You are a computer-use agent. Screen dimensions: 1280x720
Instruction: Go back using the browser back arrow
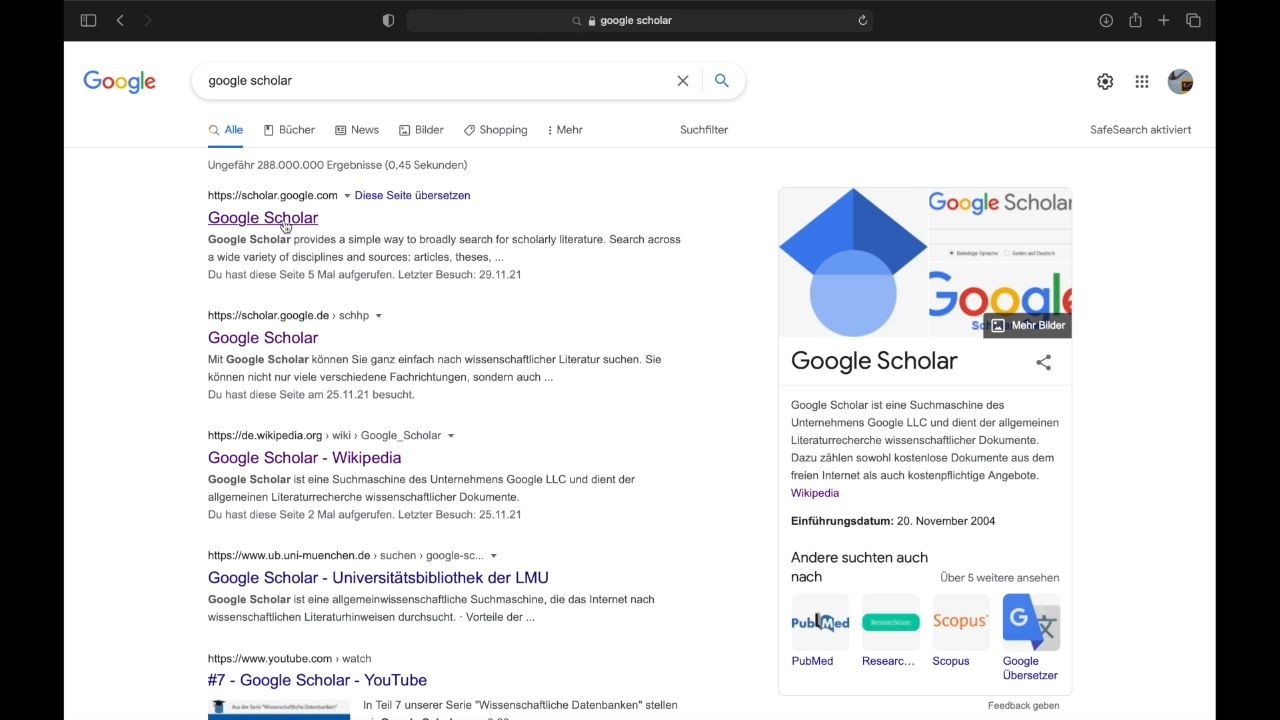click(120, 20)
